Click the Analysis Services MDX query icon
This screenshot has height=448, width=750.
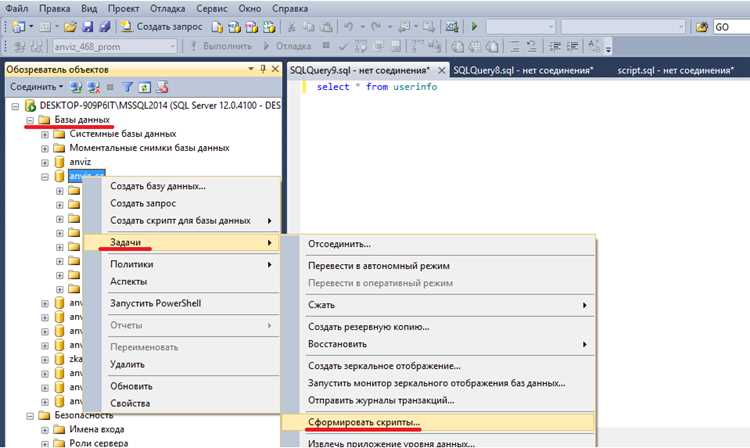[234, 27]
